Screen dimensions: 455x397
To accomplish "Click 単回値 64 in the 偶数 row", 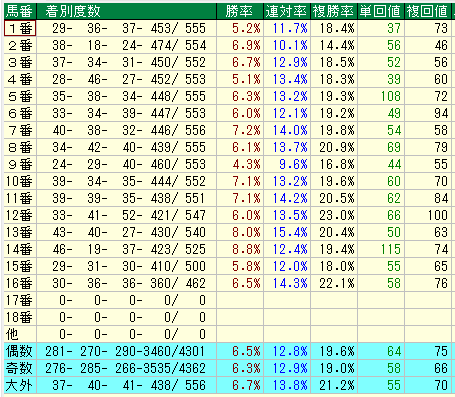I will click(394, 351).
